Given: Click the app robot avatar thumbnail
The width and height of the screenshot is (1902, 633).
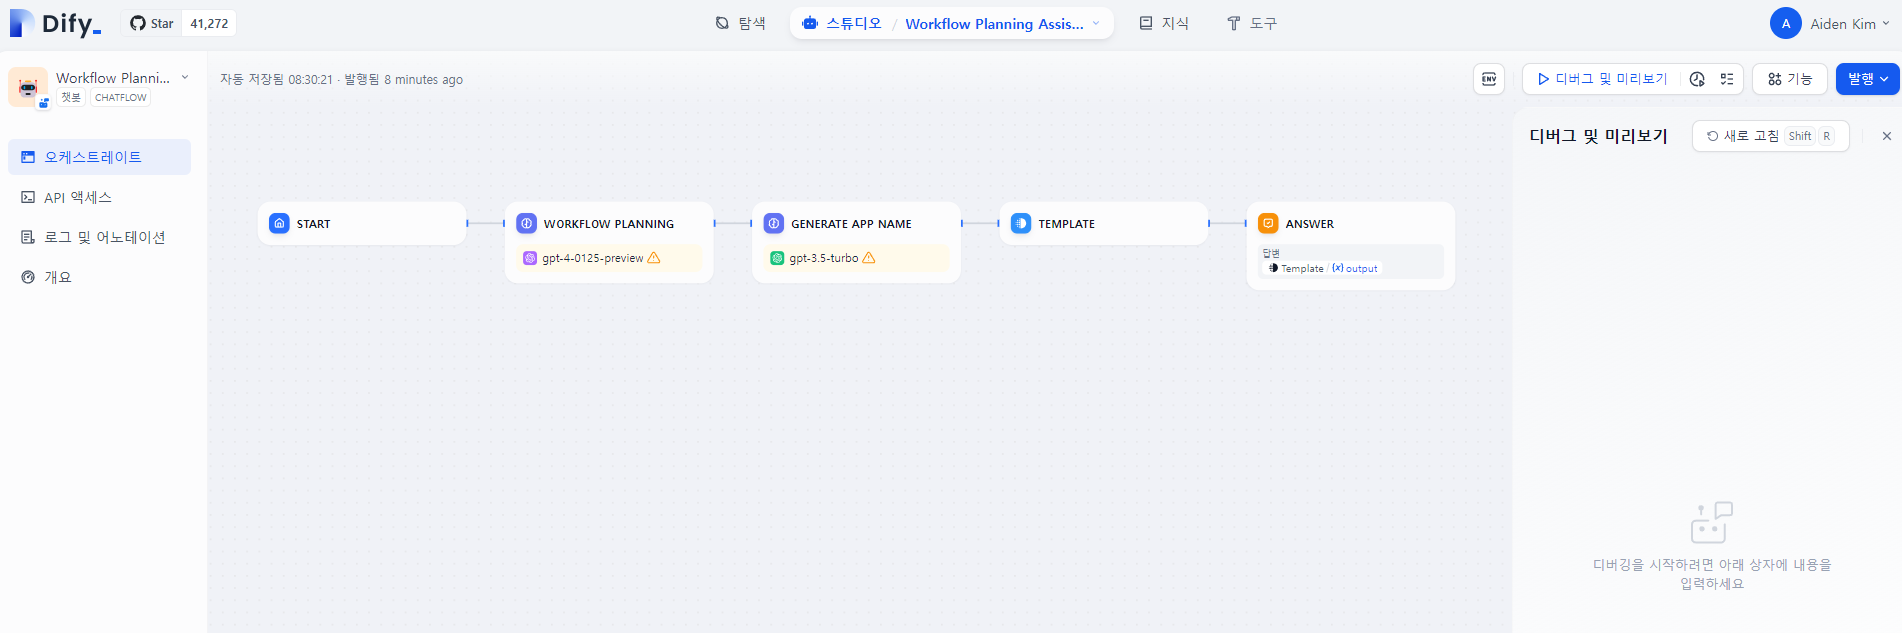Looking at the screenshot, I should pos(28,87).
